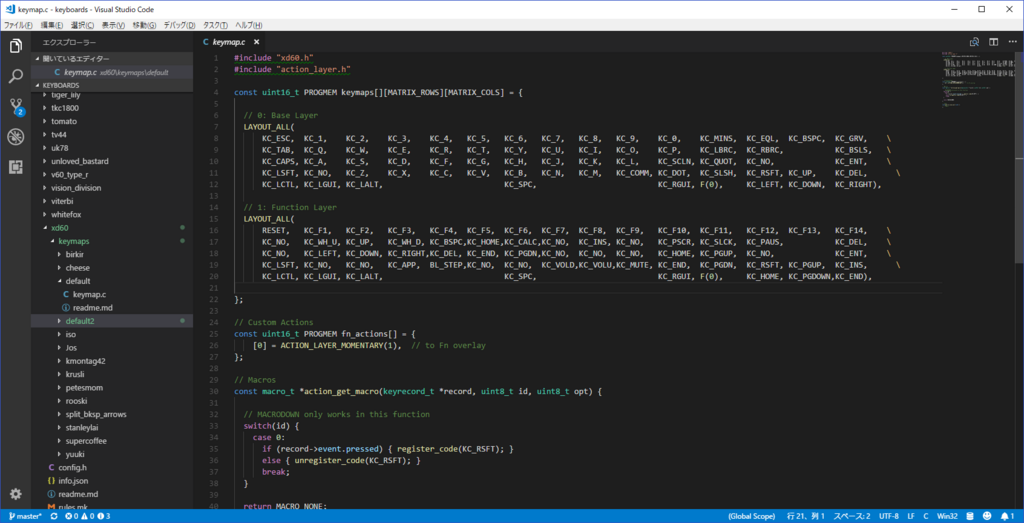Open the タスク(T) menu
The width and height of the screenshot is (1024, 523).
click(x=215, y=25)
